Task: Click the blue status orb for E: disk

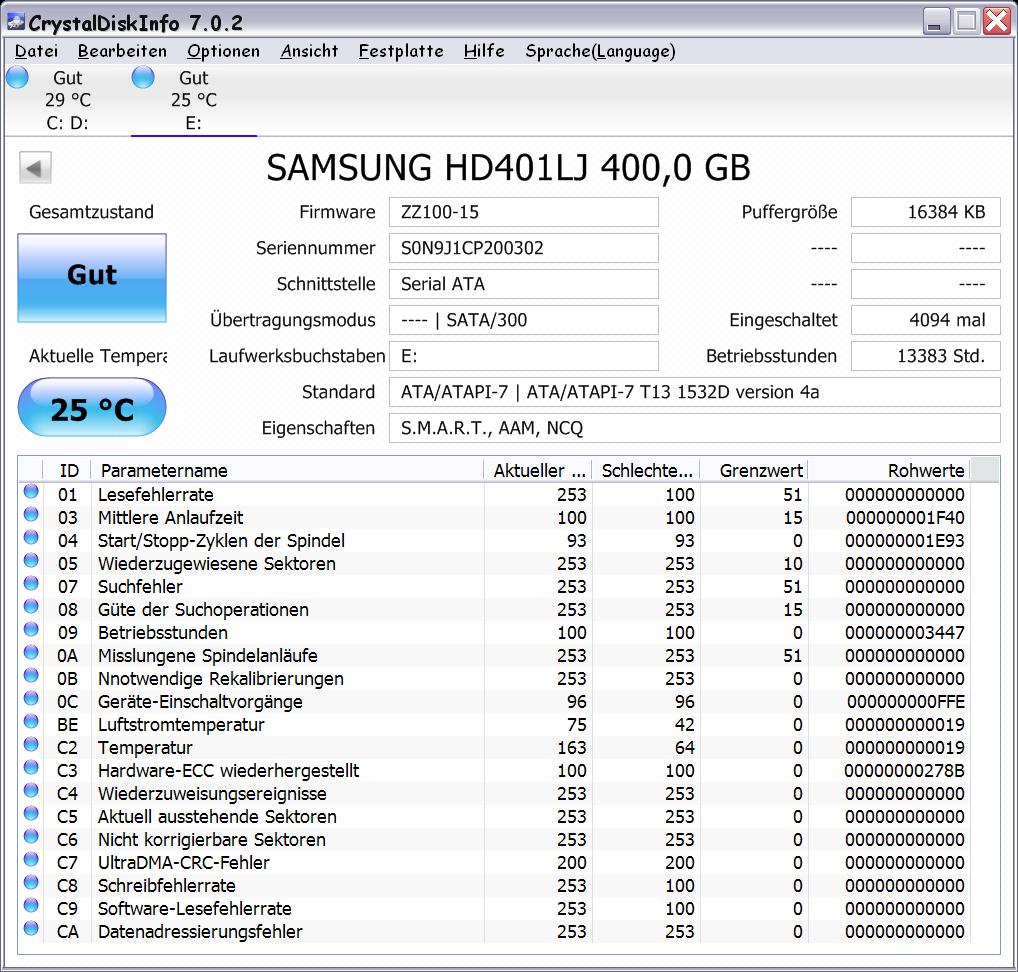Action: pos(143,77)
